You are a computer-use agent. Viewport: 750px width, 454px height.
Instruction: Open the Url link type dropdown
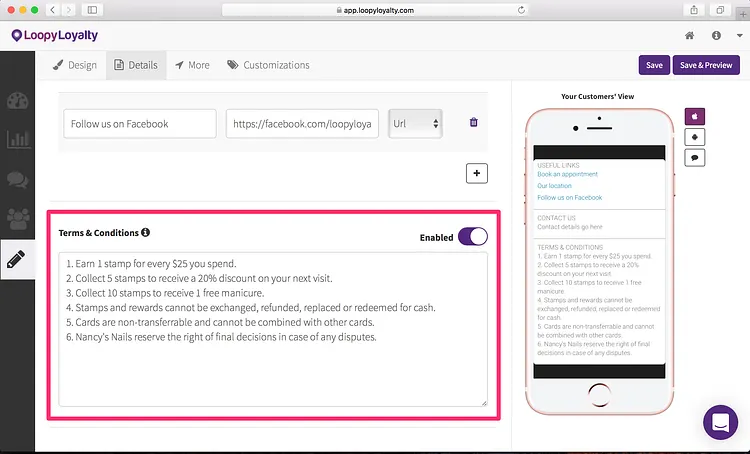pos(415,124)
